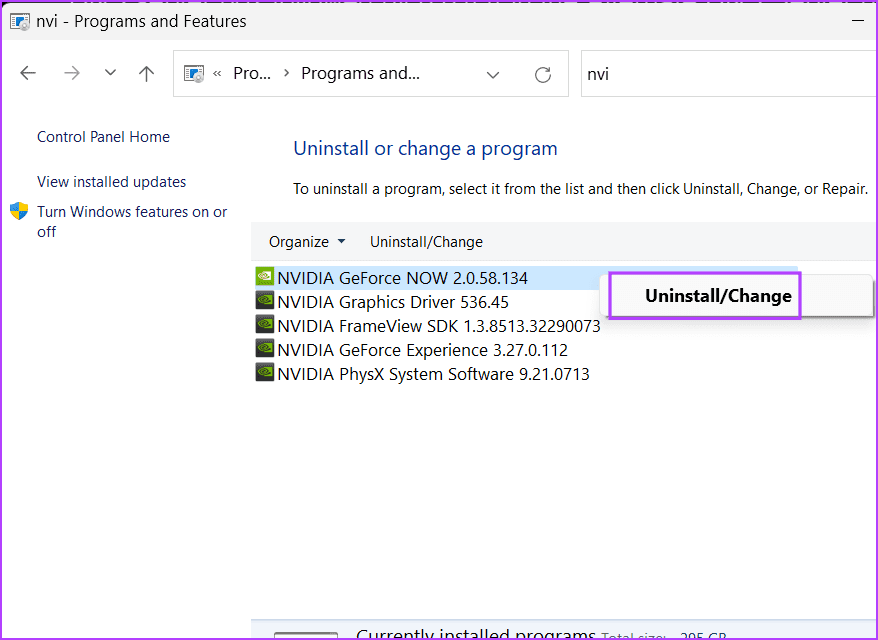Image resolution: width=878 pixels, height=640 pixels.
Task: Click the shield icon beside Windows features
Action: pos(19,211)
